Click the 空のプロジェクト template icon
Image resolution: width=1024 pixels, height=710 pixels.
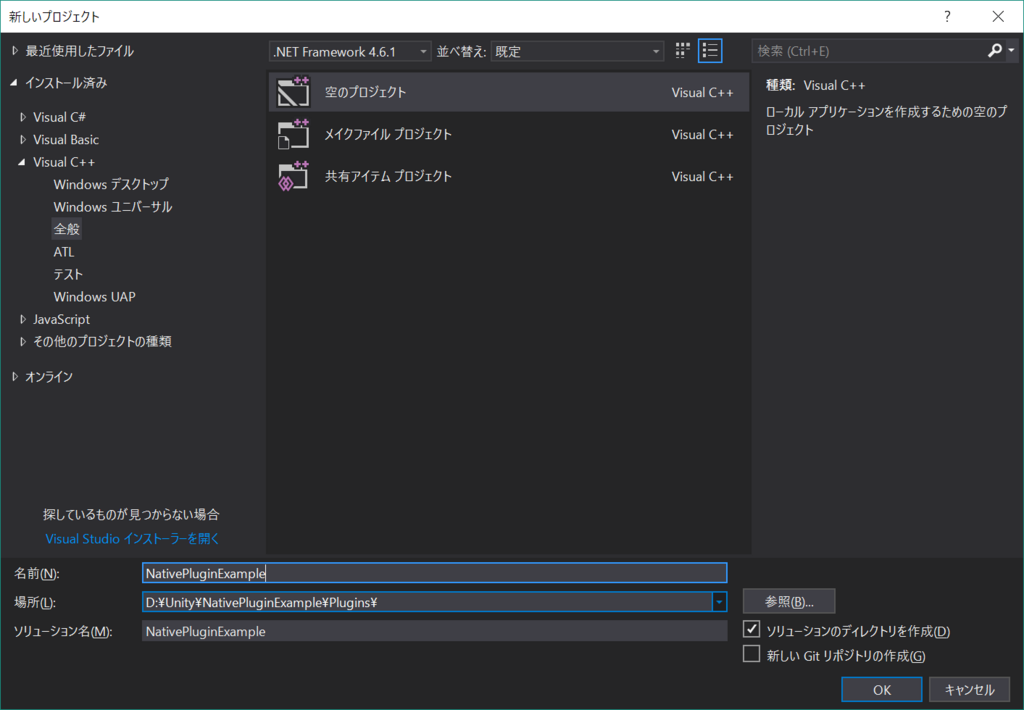[293, 92]
